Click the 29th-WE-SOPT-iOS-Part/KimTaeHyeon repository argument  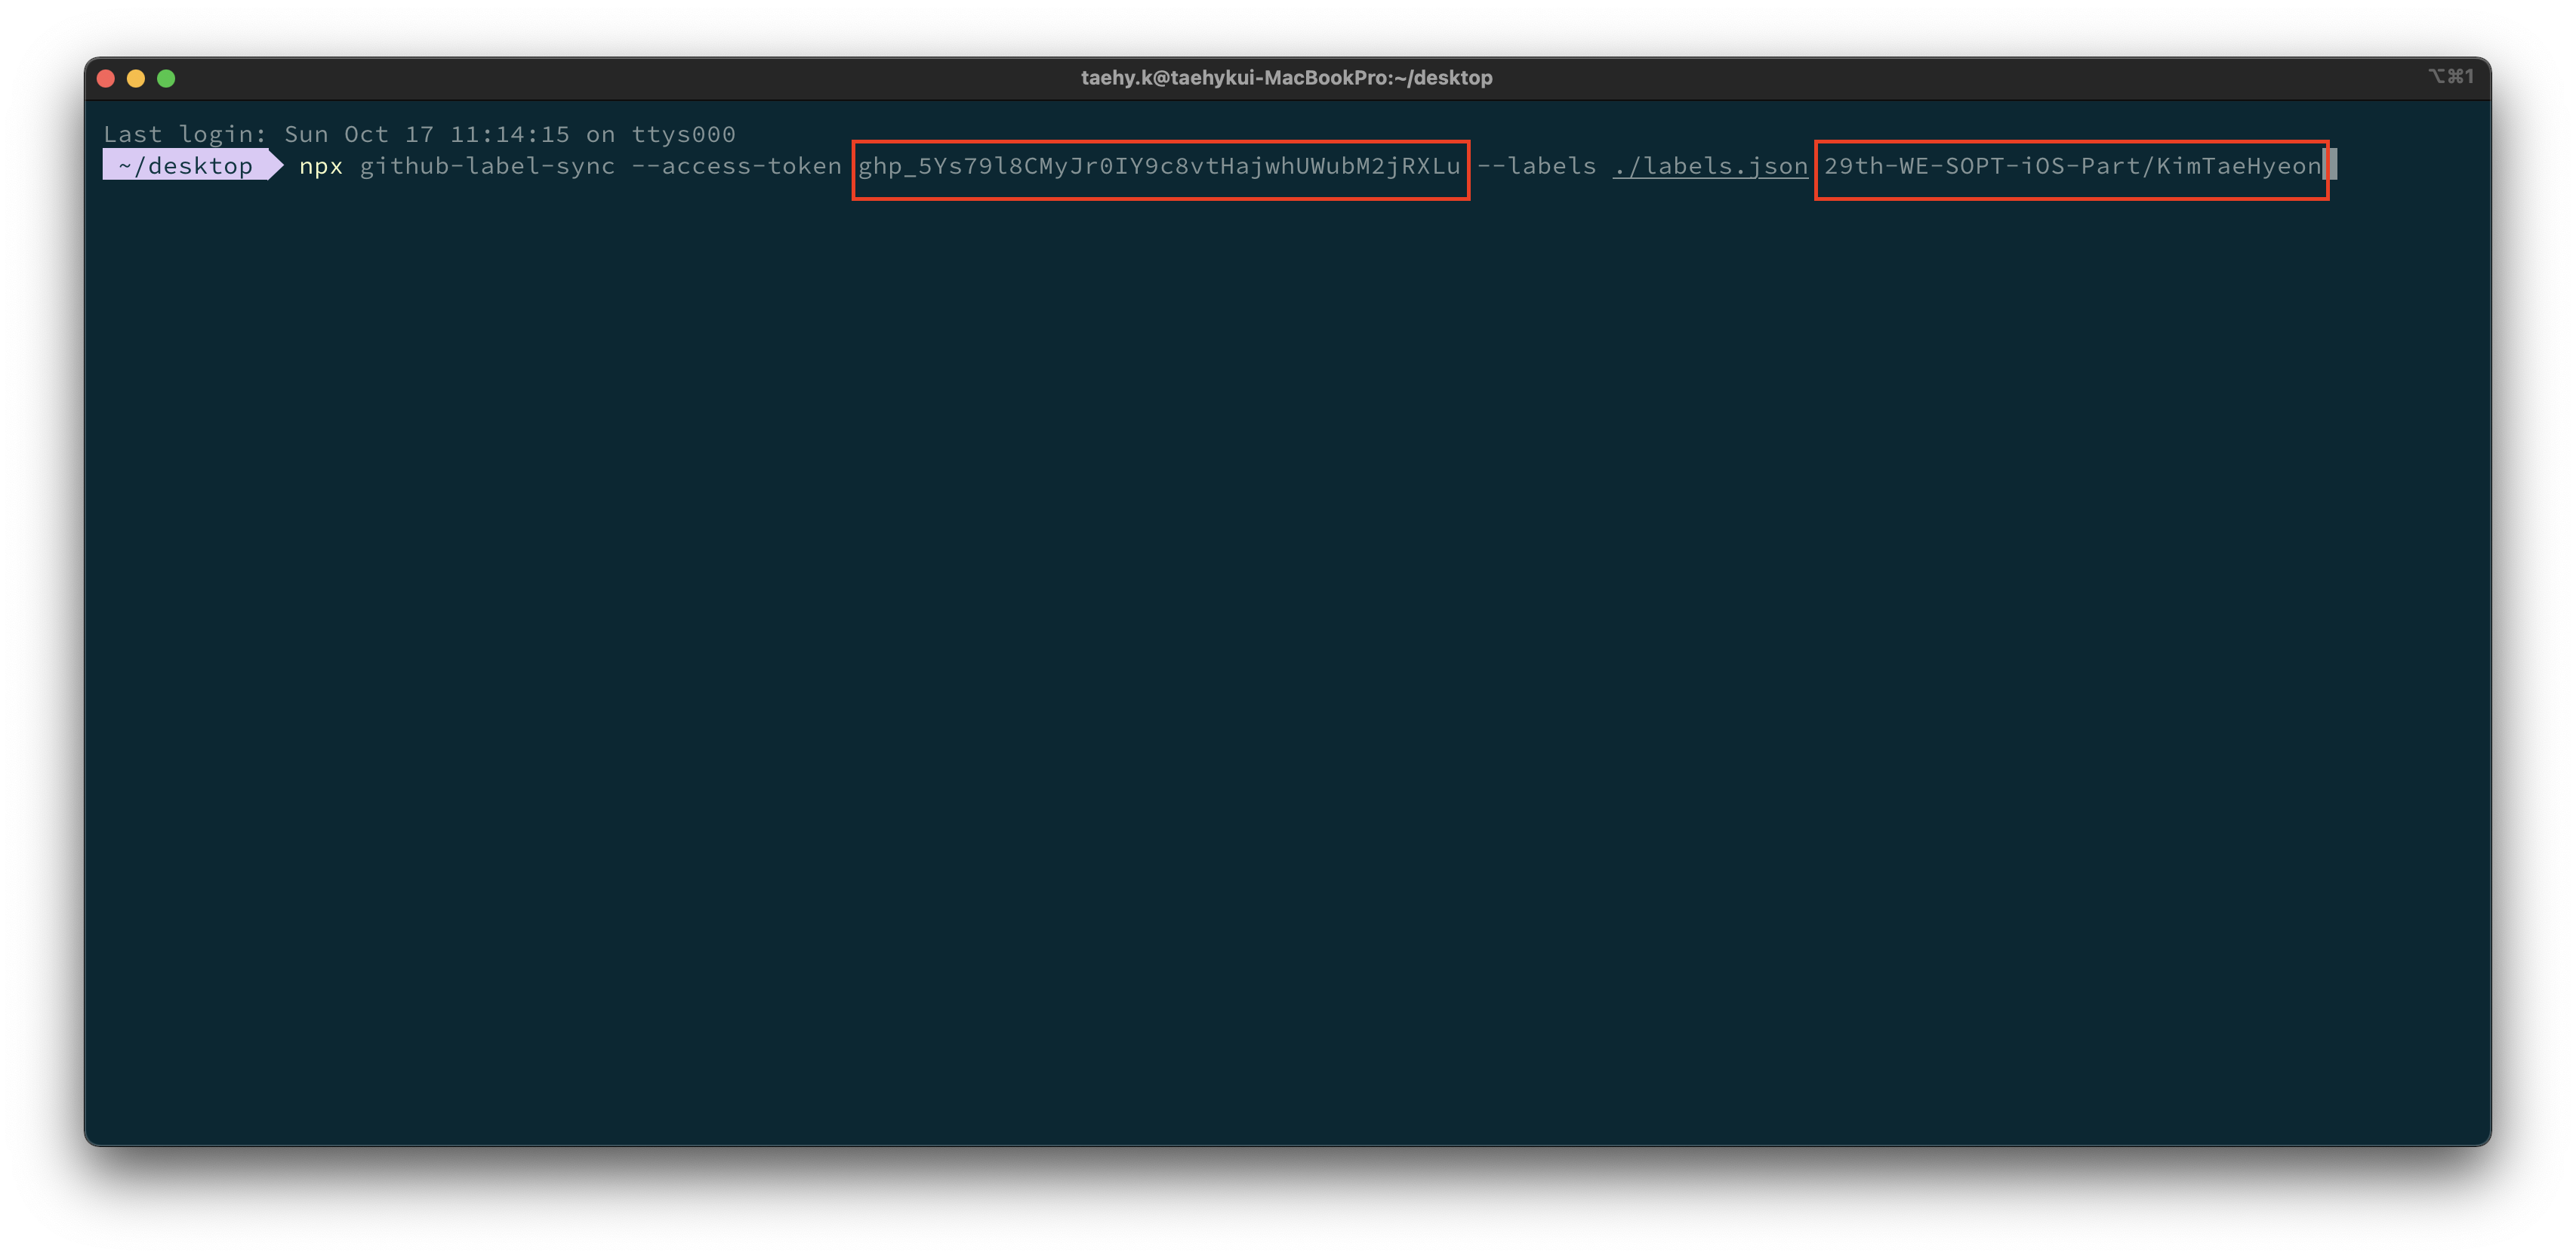click(x=2072, y=166)
